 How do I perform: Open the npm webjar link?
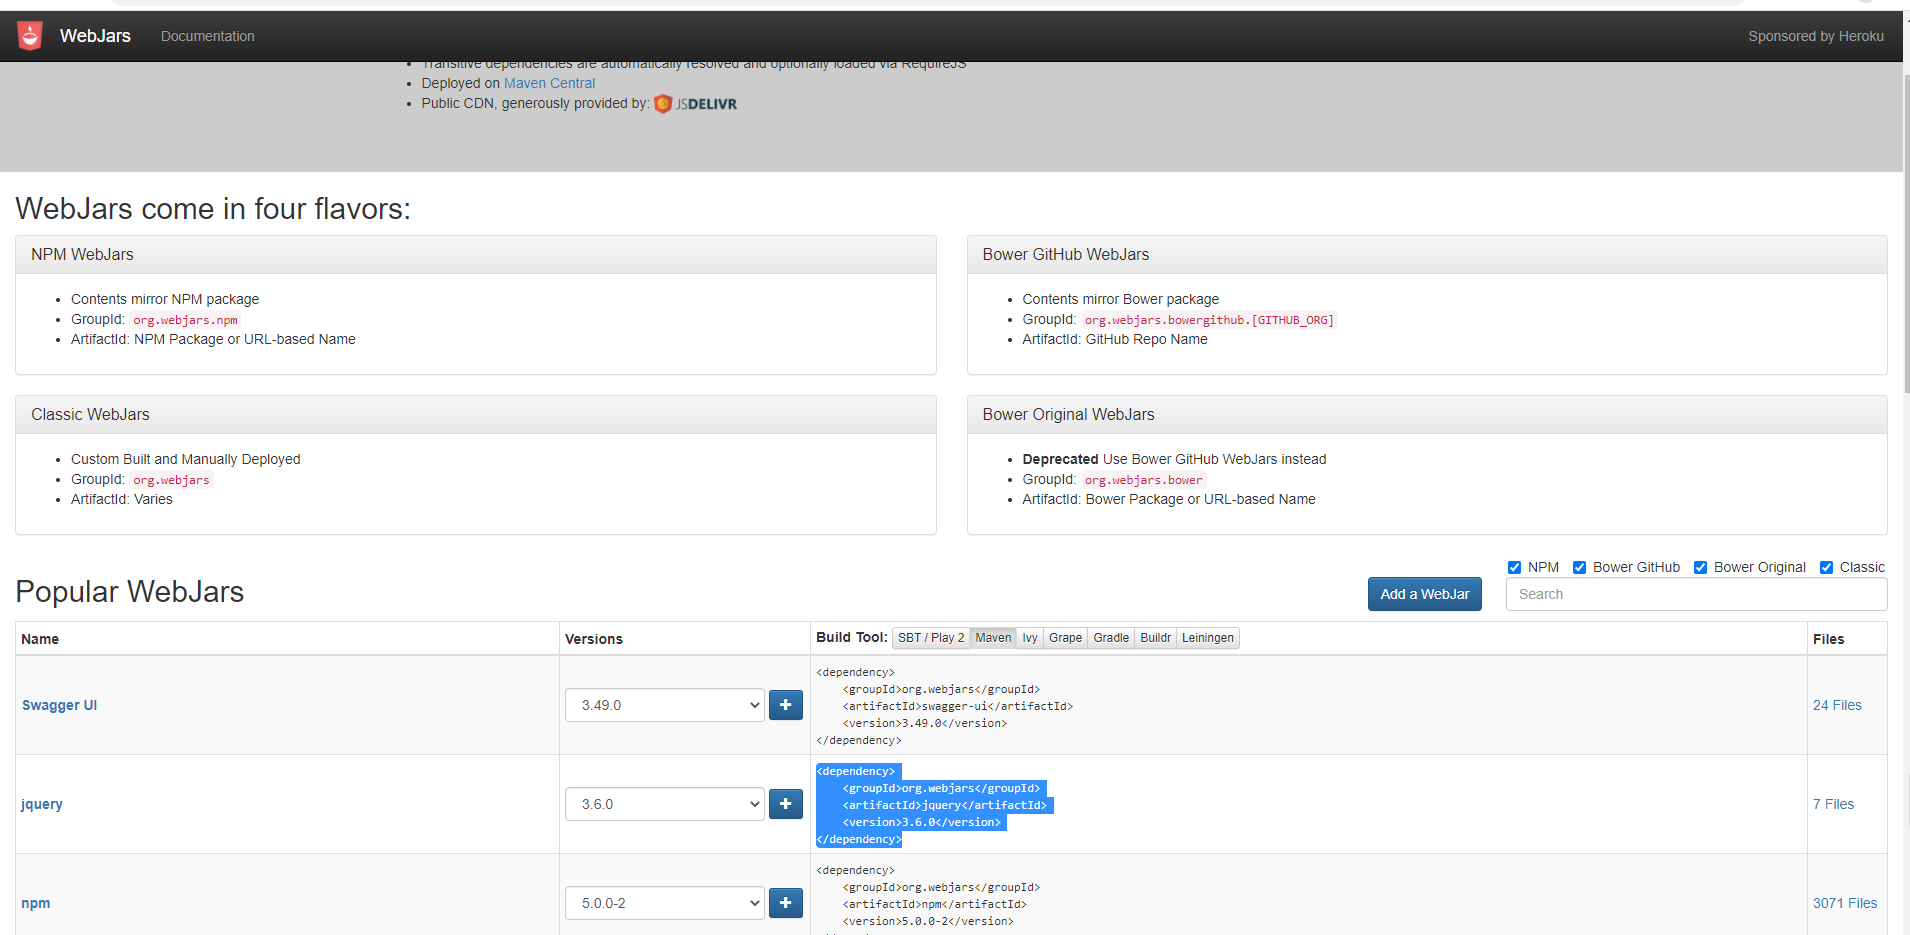[x=36, y=903]
